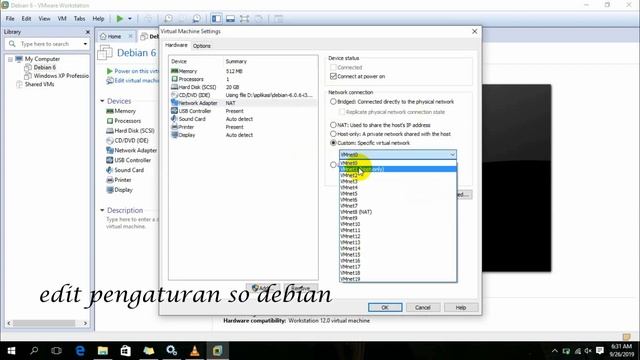Choose VMnet19 from the dropdown list

398,279
